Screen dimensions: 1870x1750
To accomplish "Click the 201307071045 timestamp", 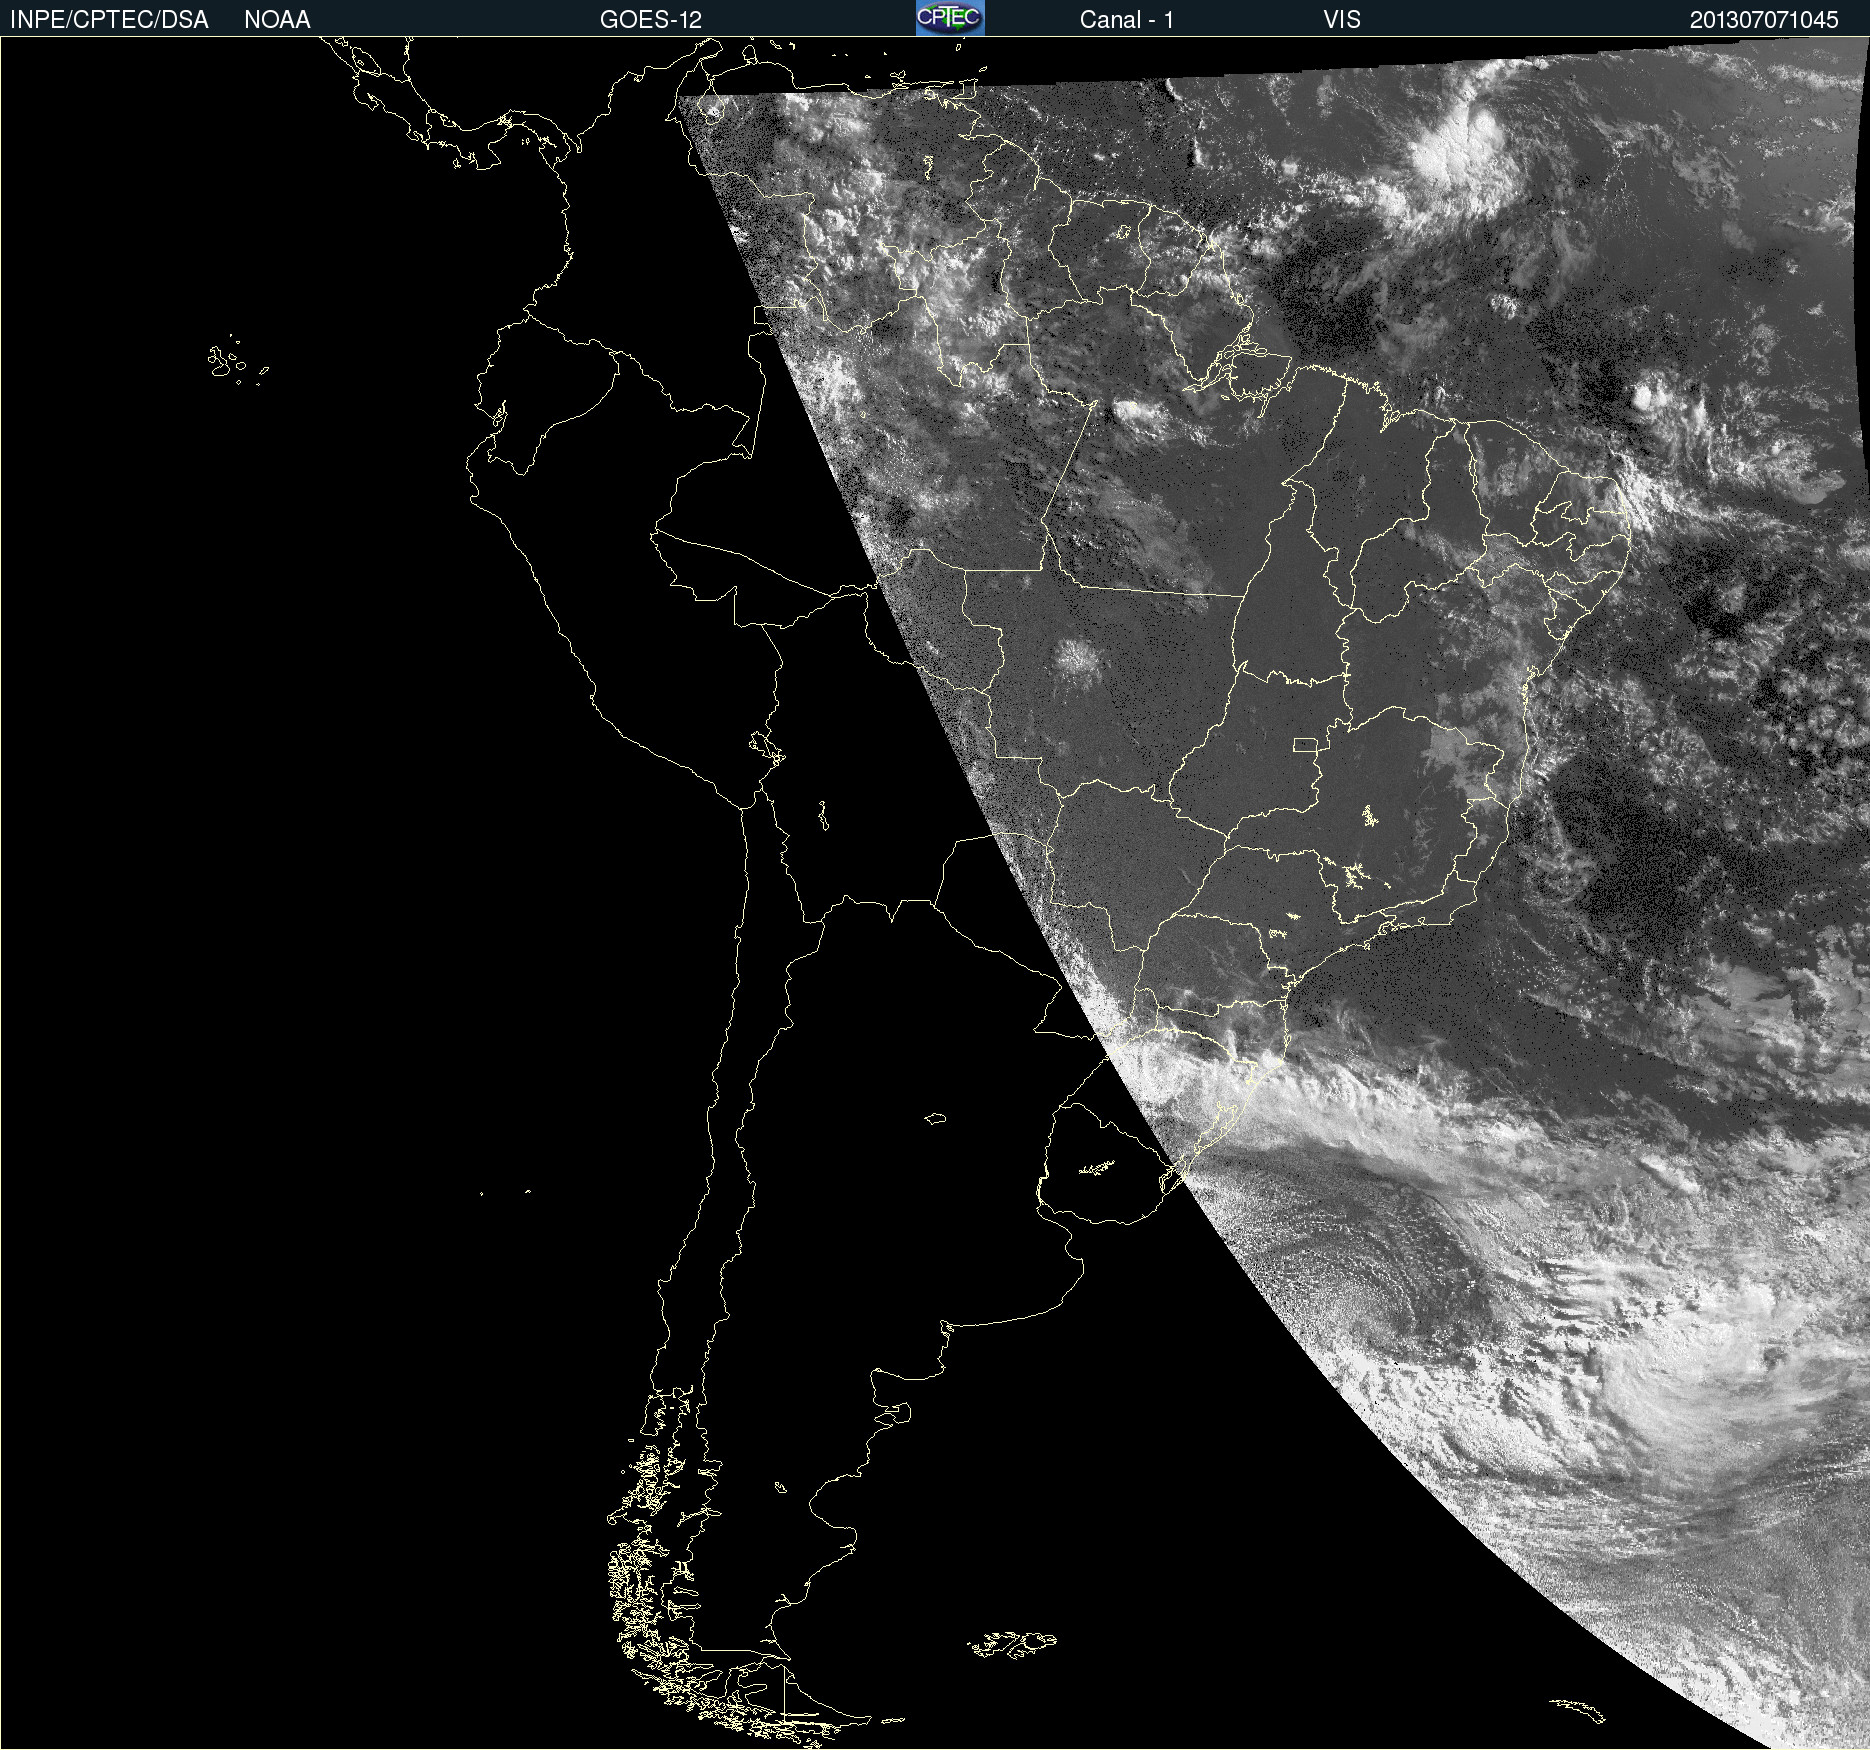I will pos(1764,20).
